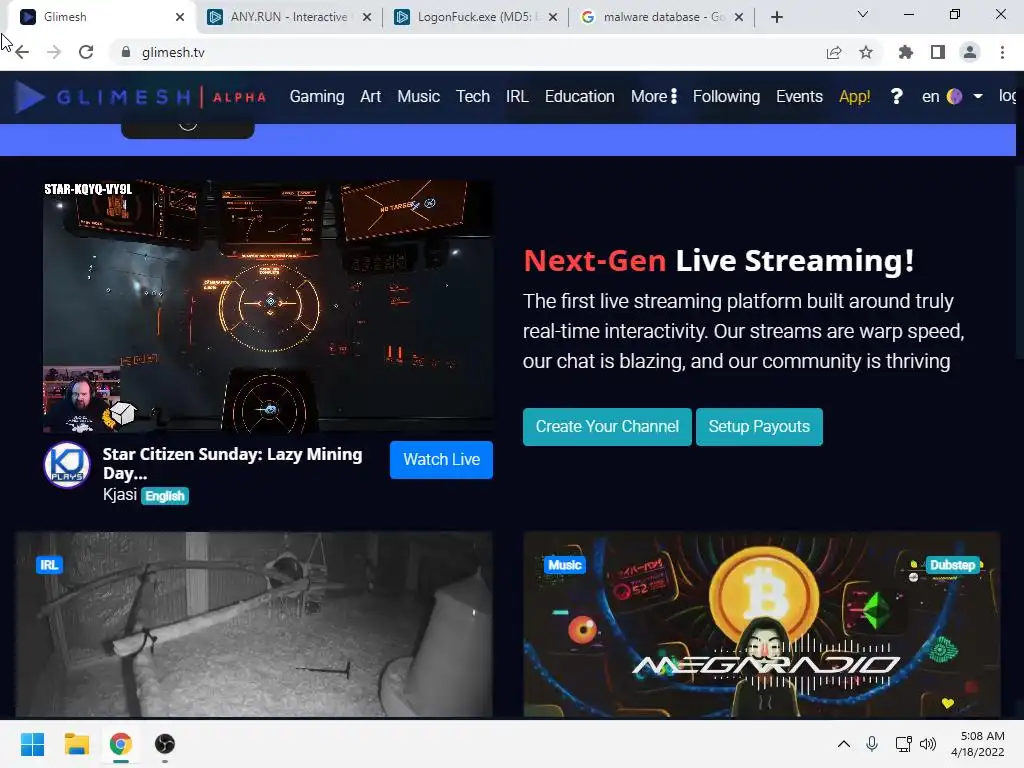Open the Education category
1024x768 pixels.
579,97
